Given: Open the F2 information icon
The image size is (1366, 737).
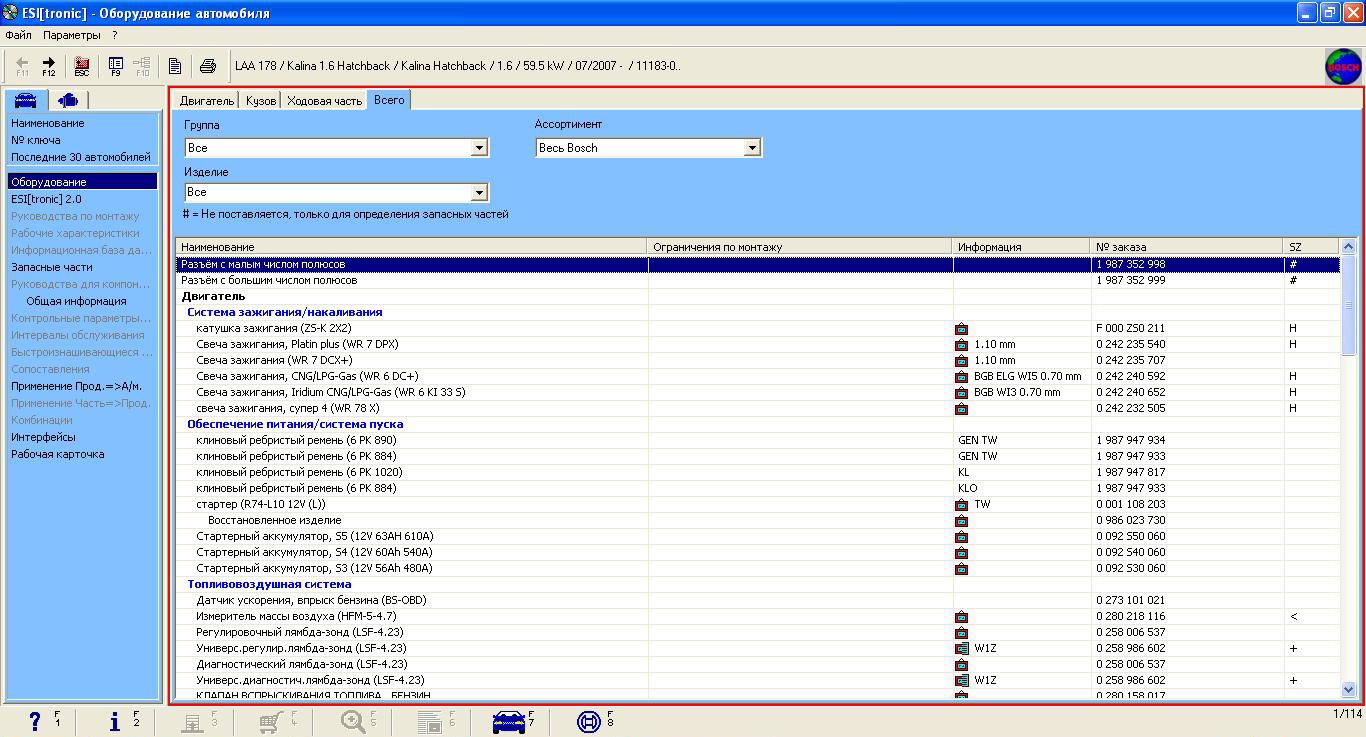Looking at the screenshot, I should click(115, 721).
